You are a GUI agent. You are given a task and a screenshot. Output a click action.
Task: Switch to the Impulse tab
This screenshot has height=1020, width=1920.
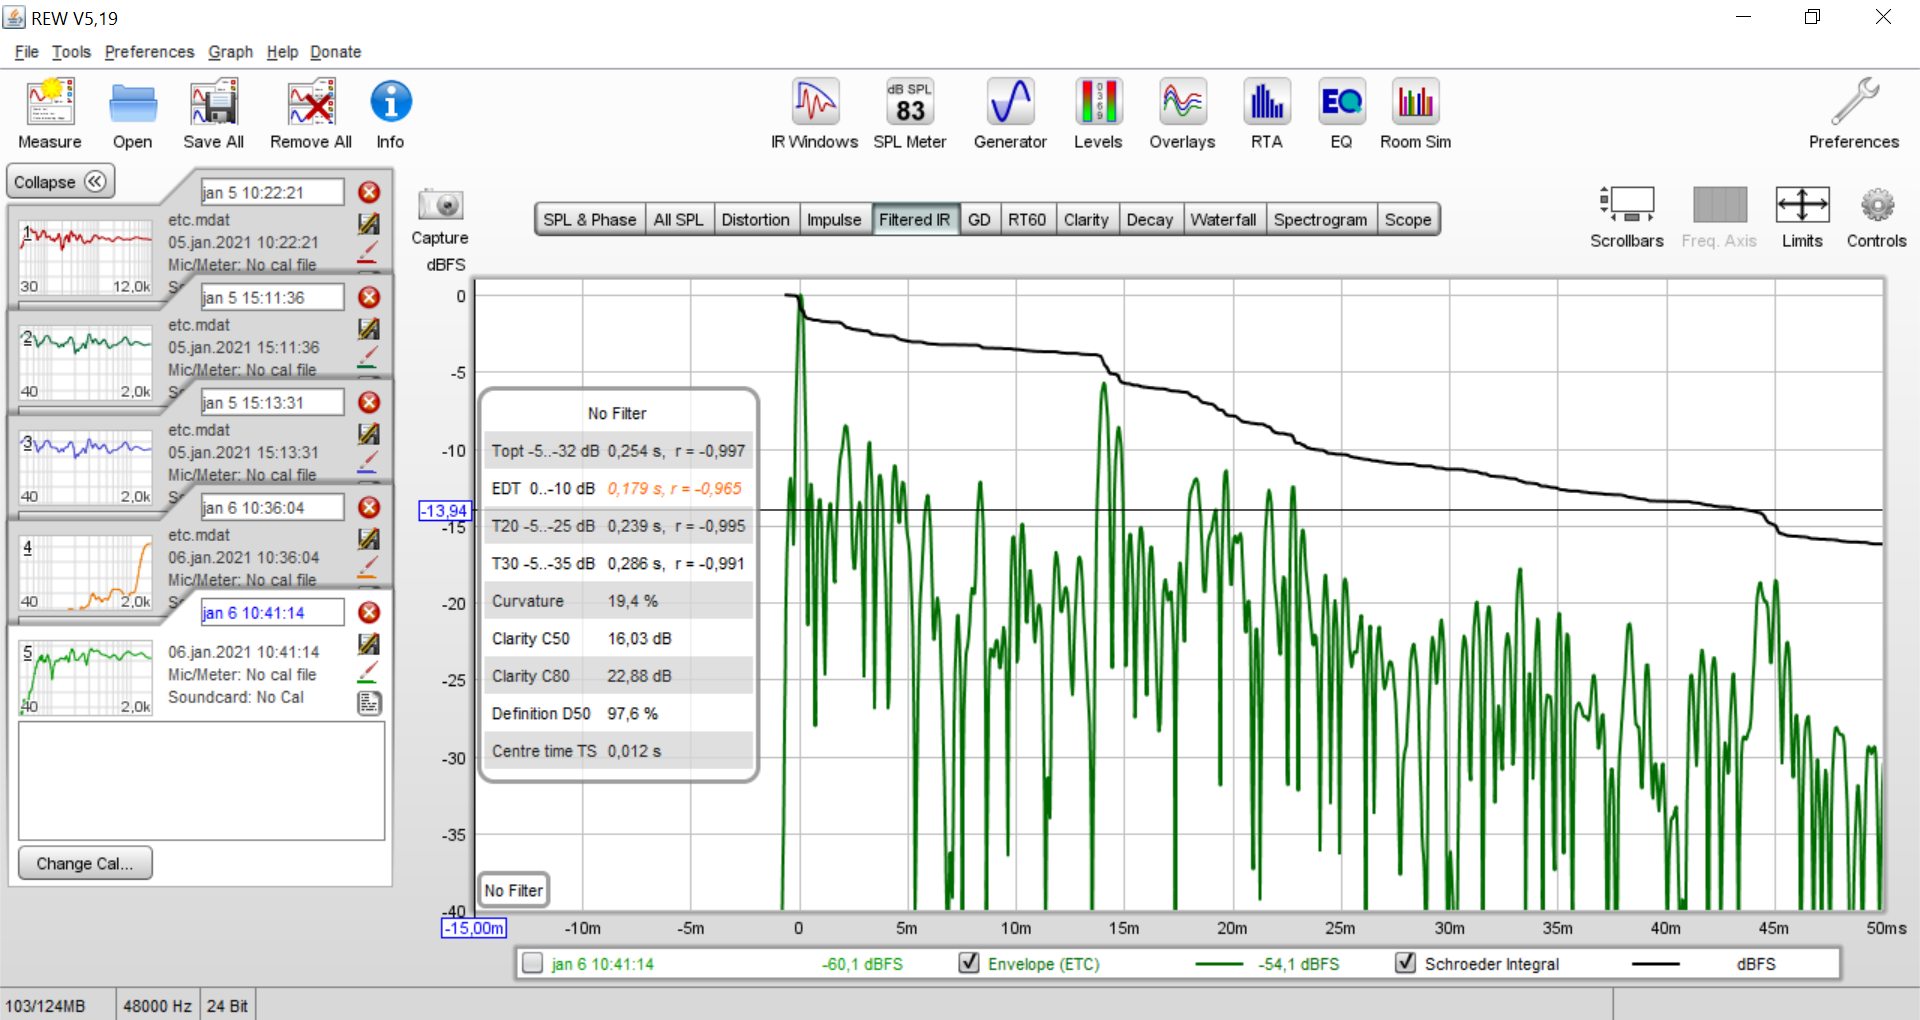click(834, 220)
